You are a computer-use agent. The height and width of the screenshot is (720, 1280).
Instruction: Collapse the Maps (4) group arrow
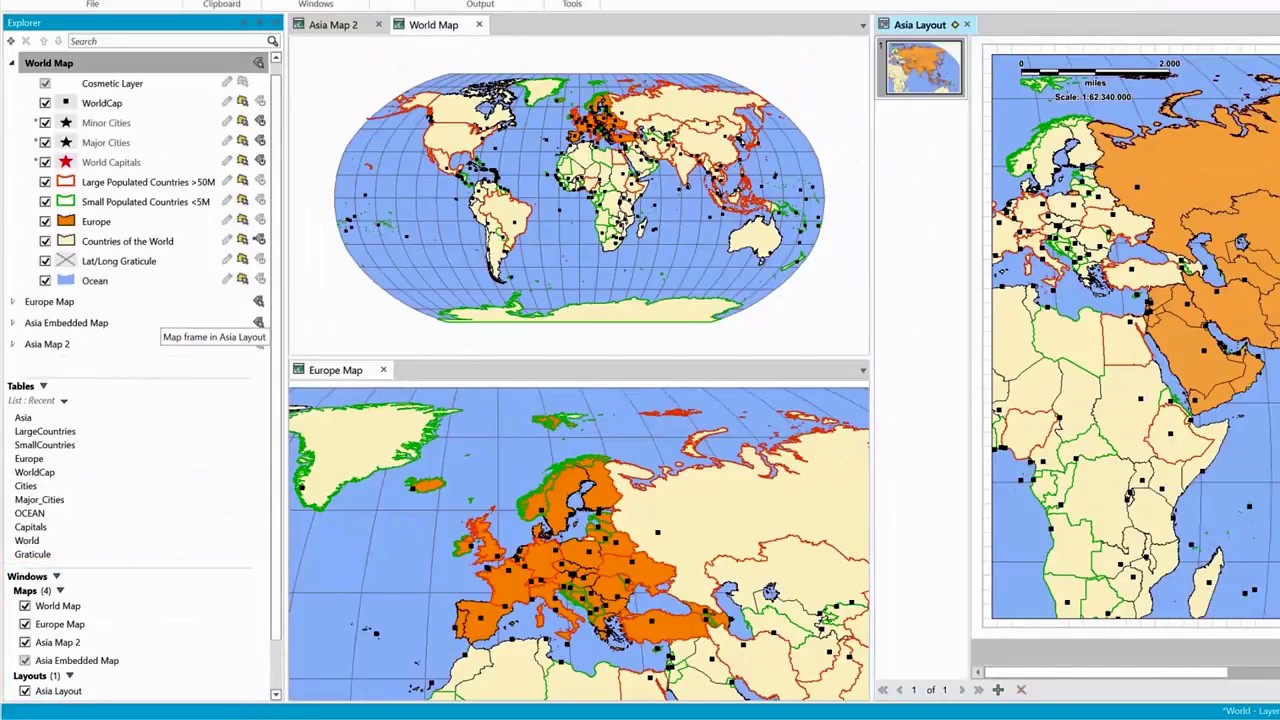click(60, 591)
